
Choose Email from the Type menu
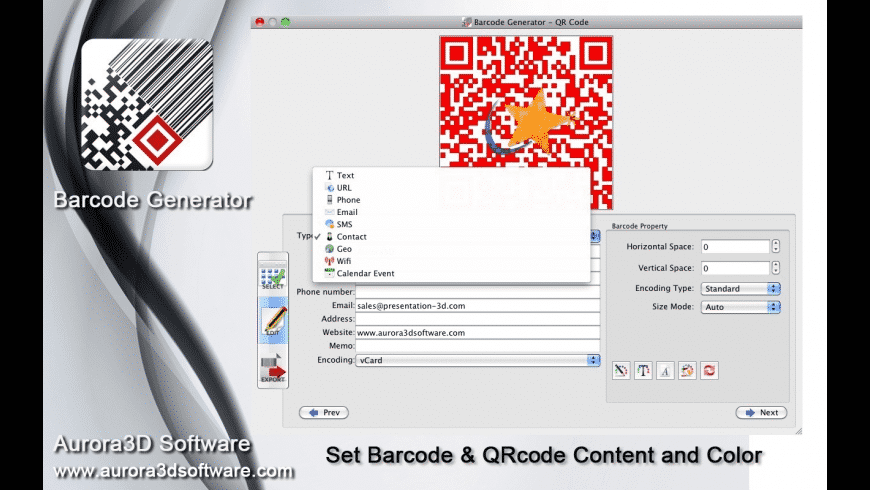[x=451, y=212]
